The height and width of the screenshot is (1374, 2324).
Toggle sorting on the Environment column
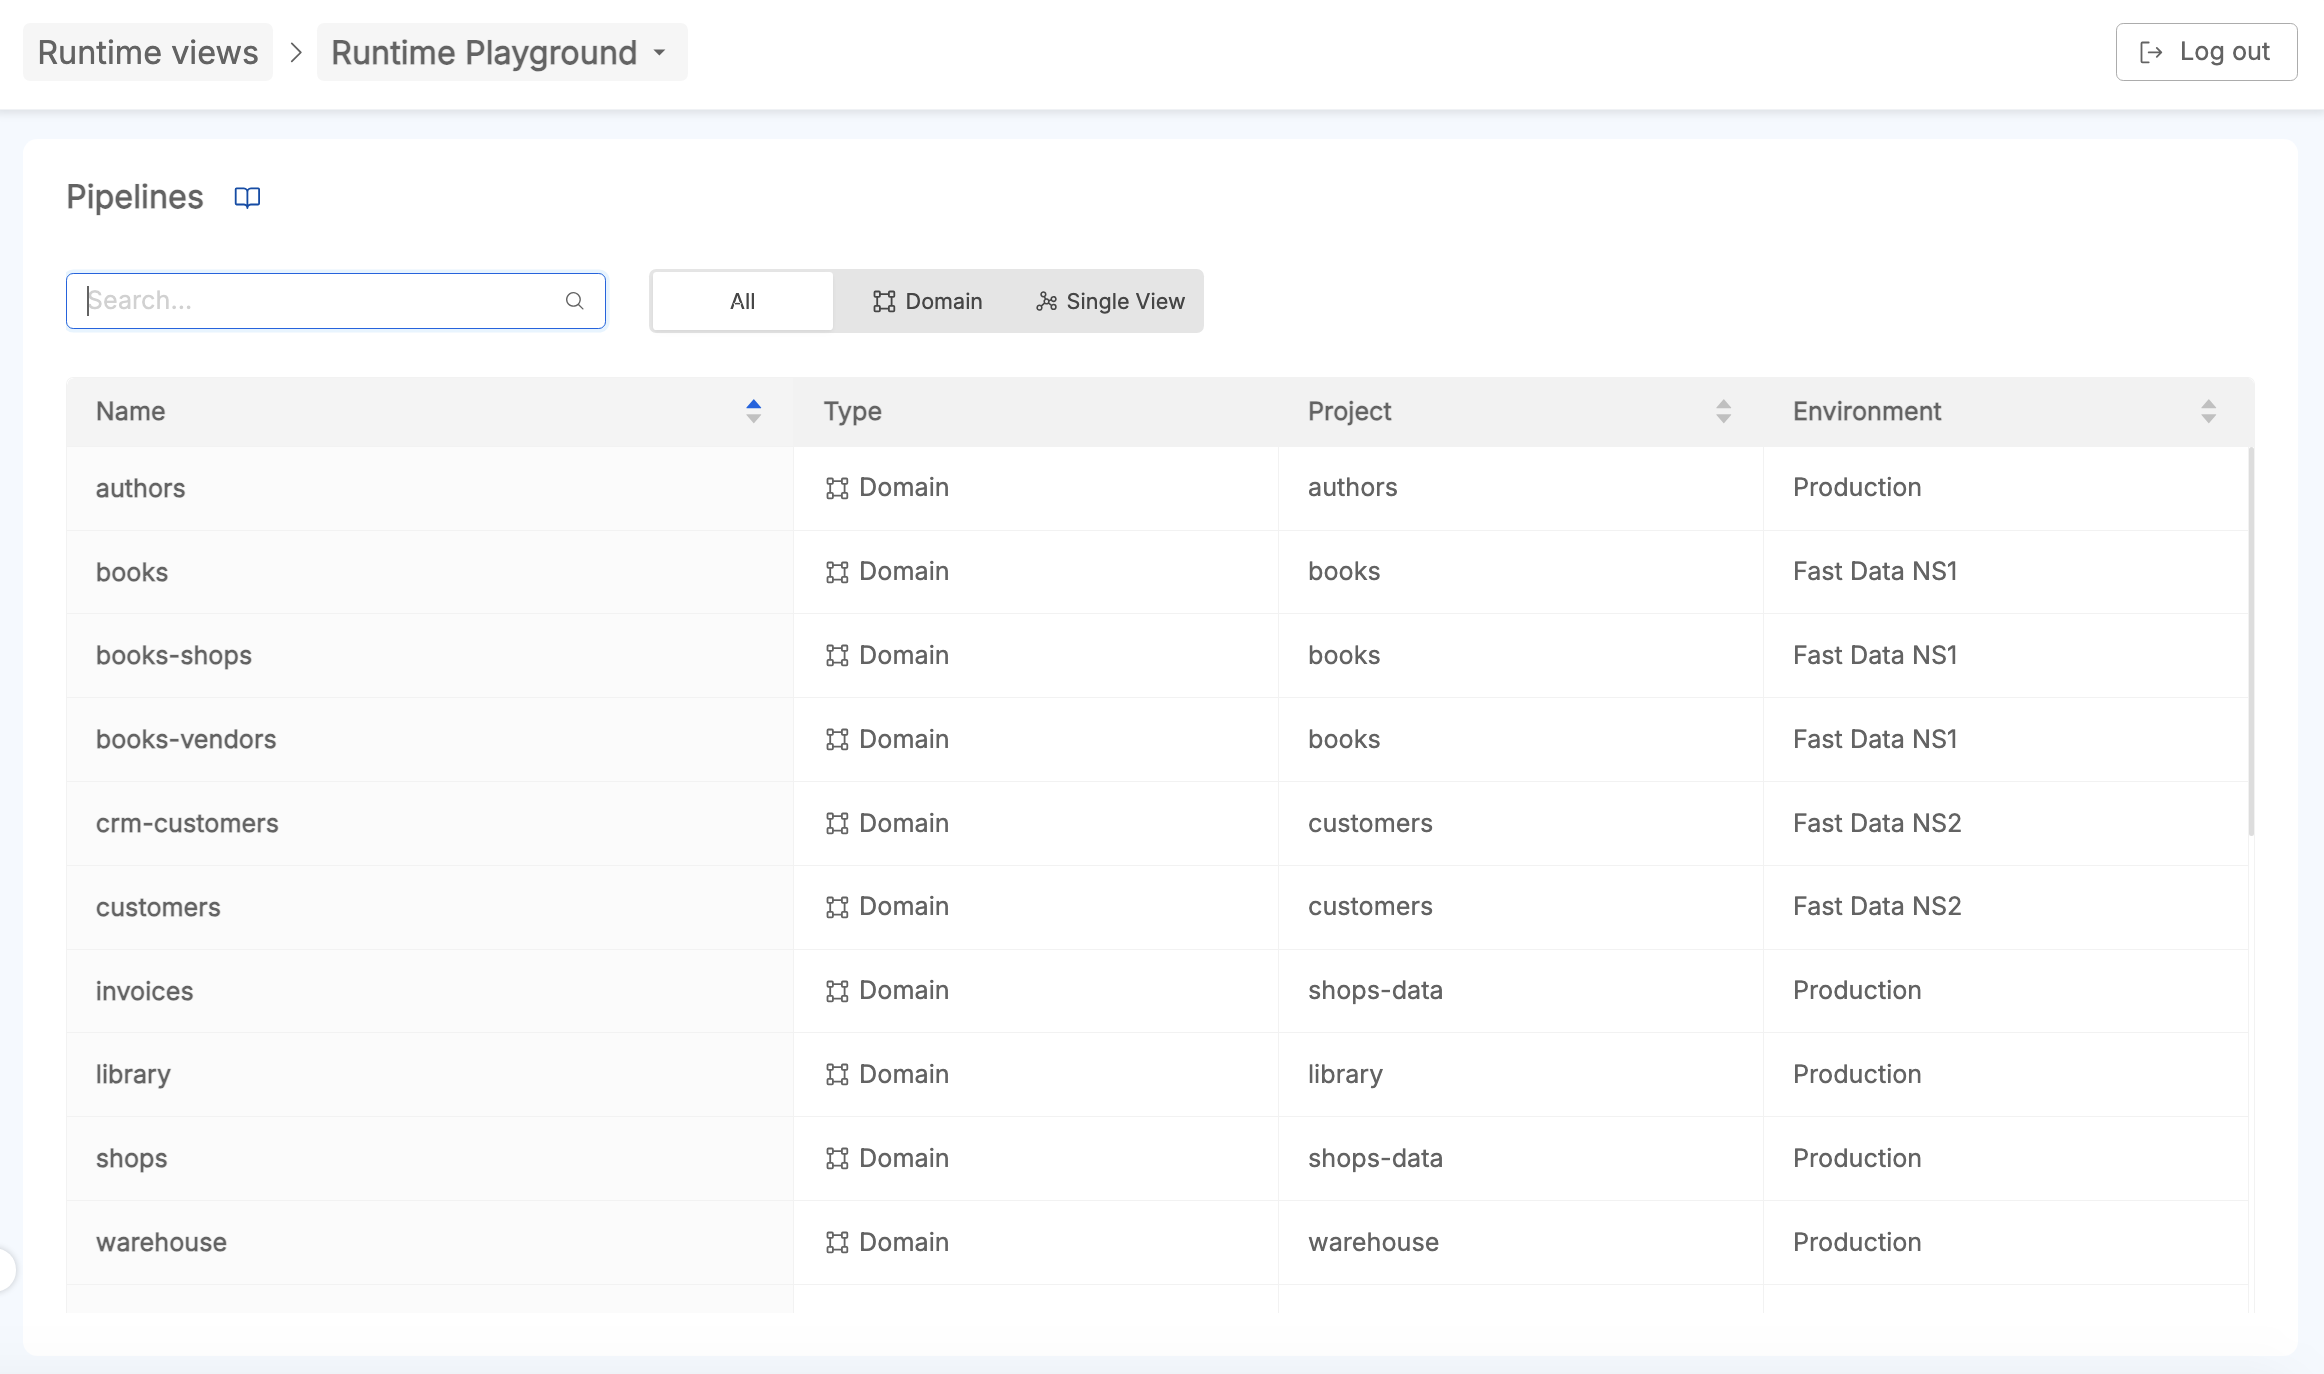click(2209, 411)
